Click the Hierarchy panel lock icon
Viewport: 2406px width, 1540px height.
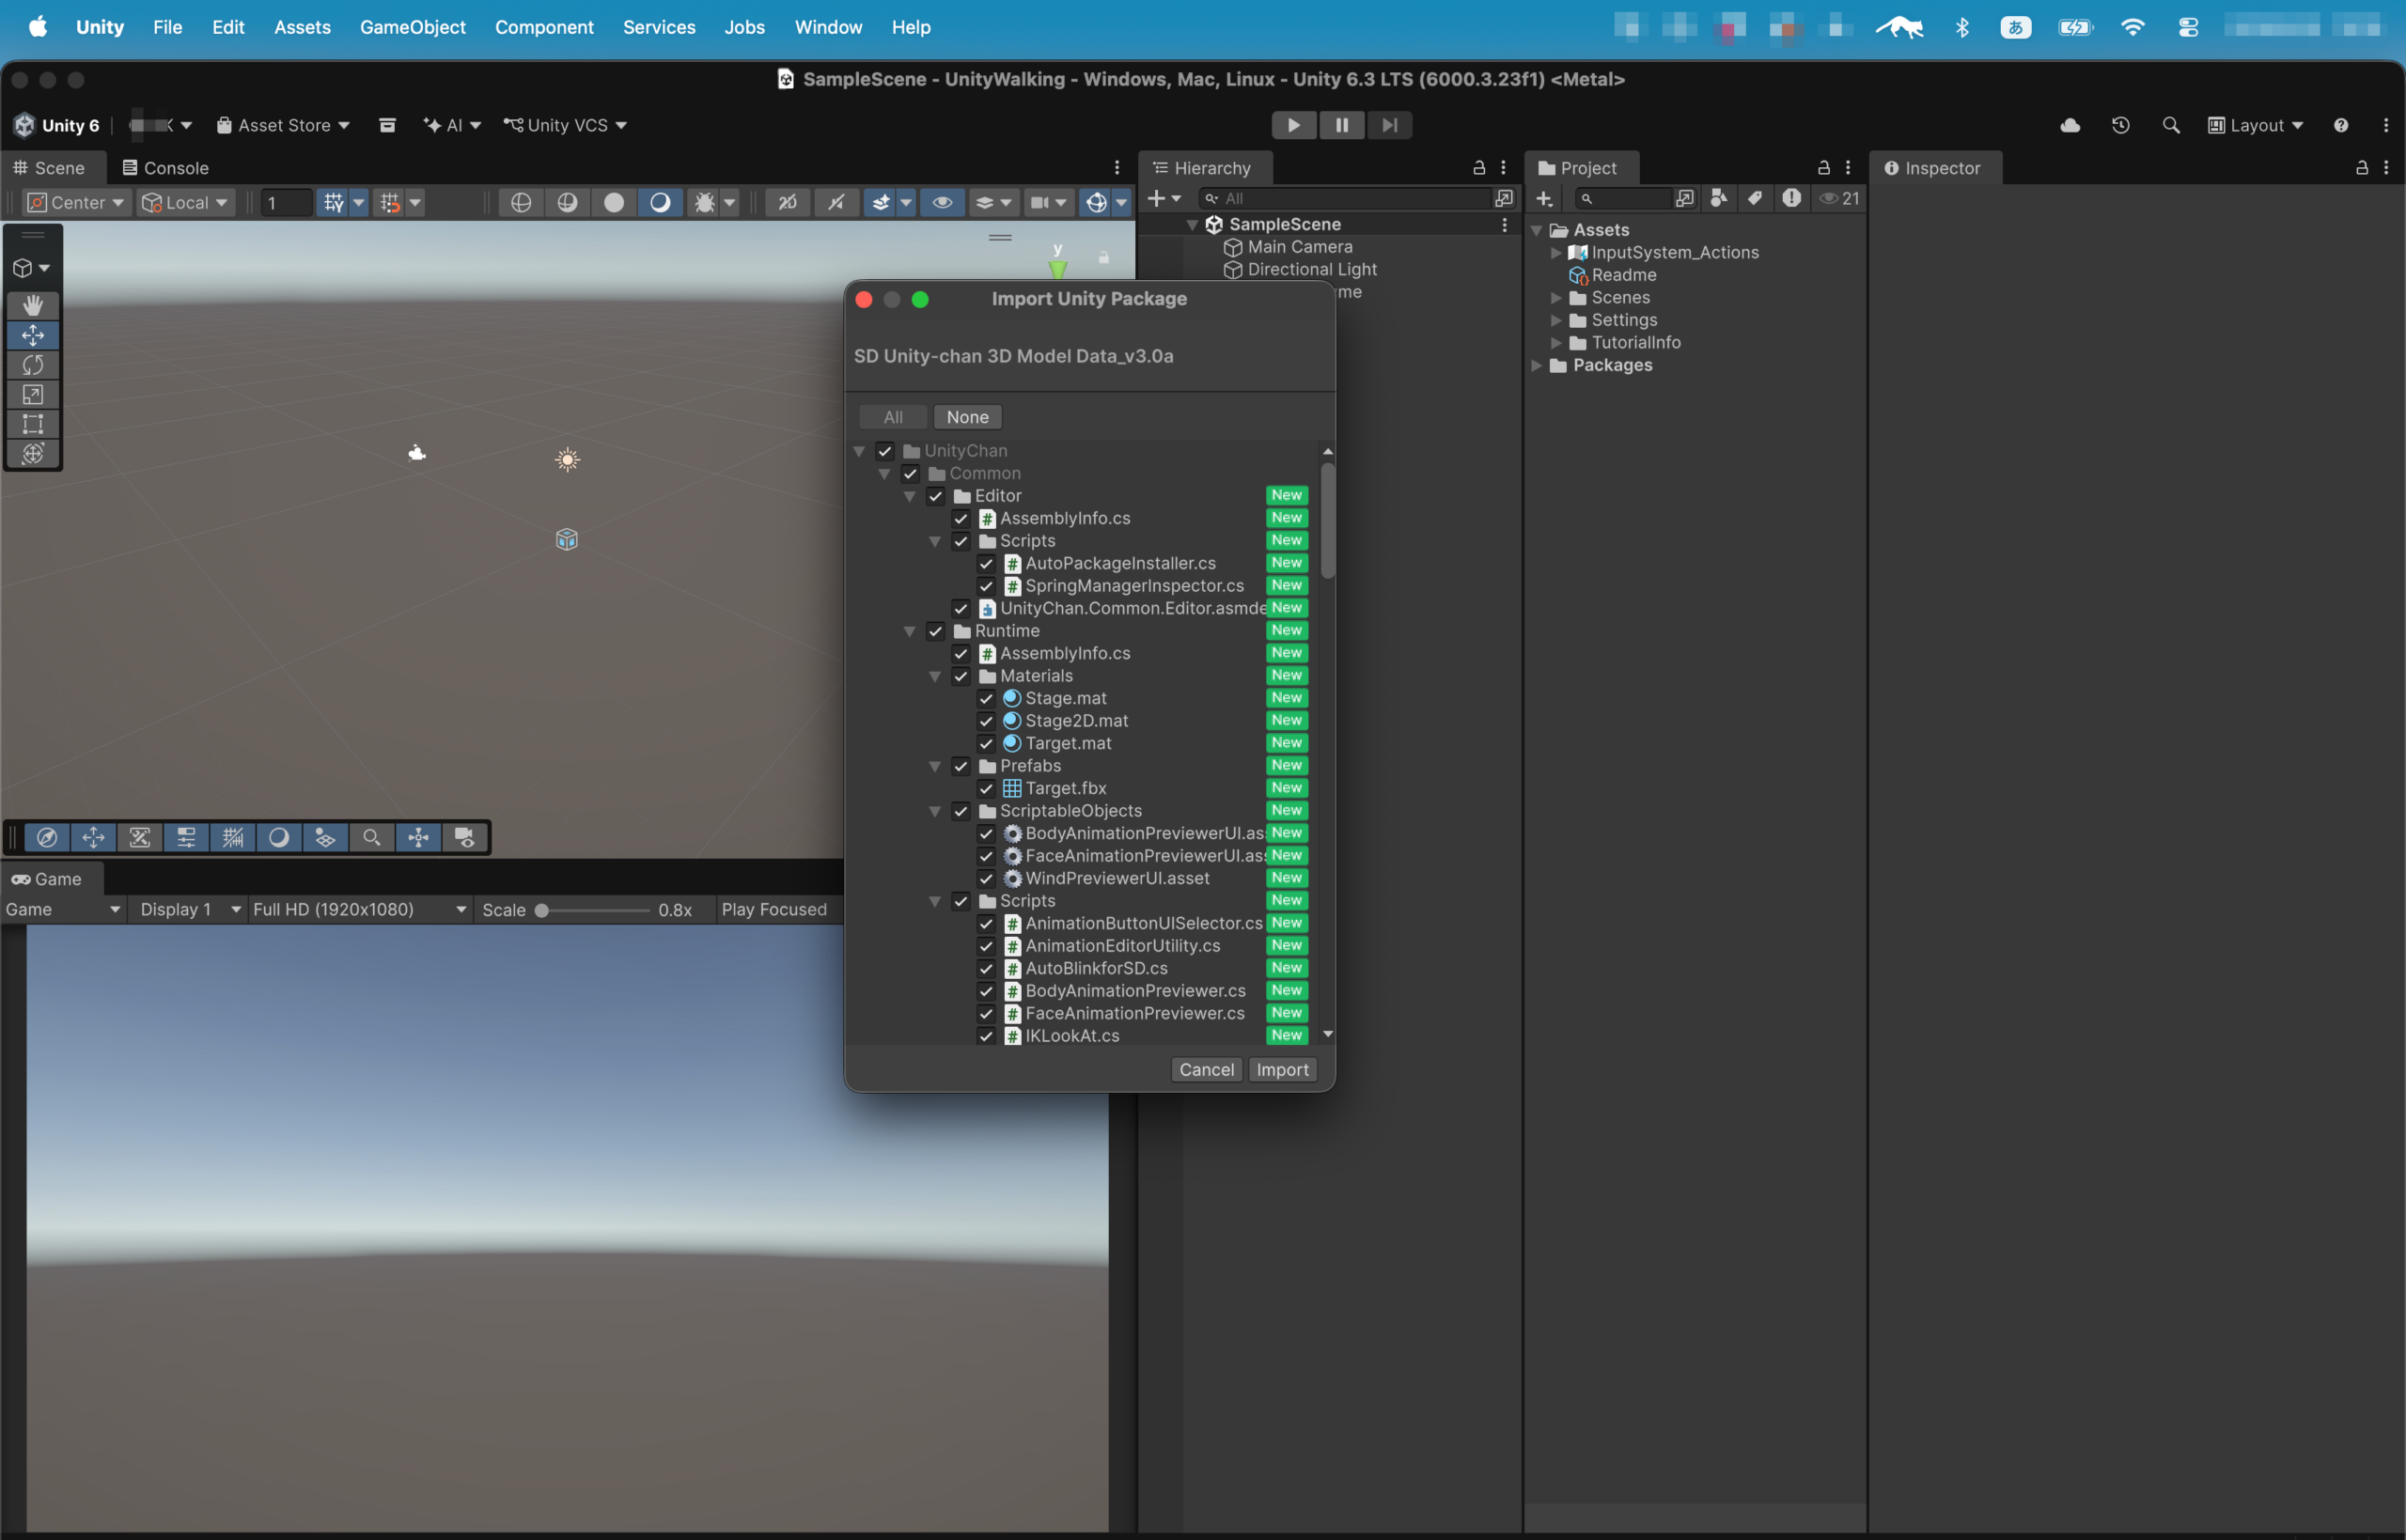(1479, 168)
